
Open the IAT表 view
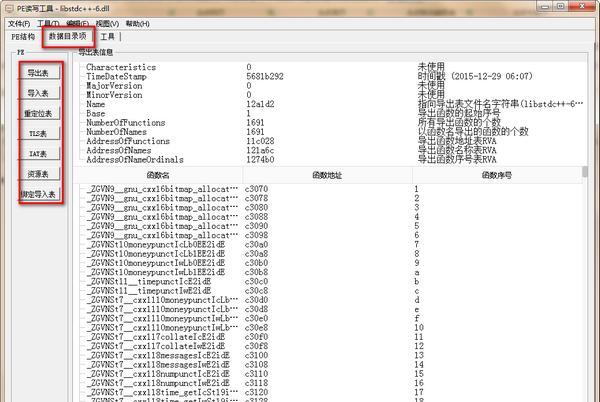tap(39, 154)
